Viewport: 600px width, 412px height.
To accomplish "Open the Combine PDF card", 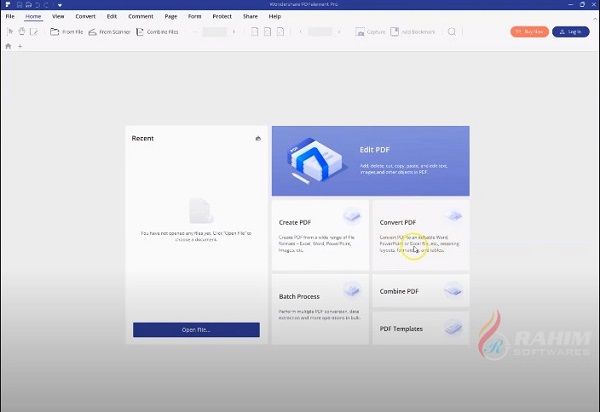I will [x=421, y=291].
